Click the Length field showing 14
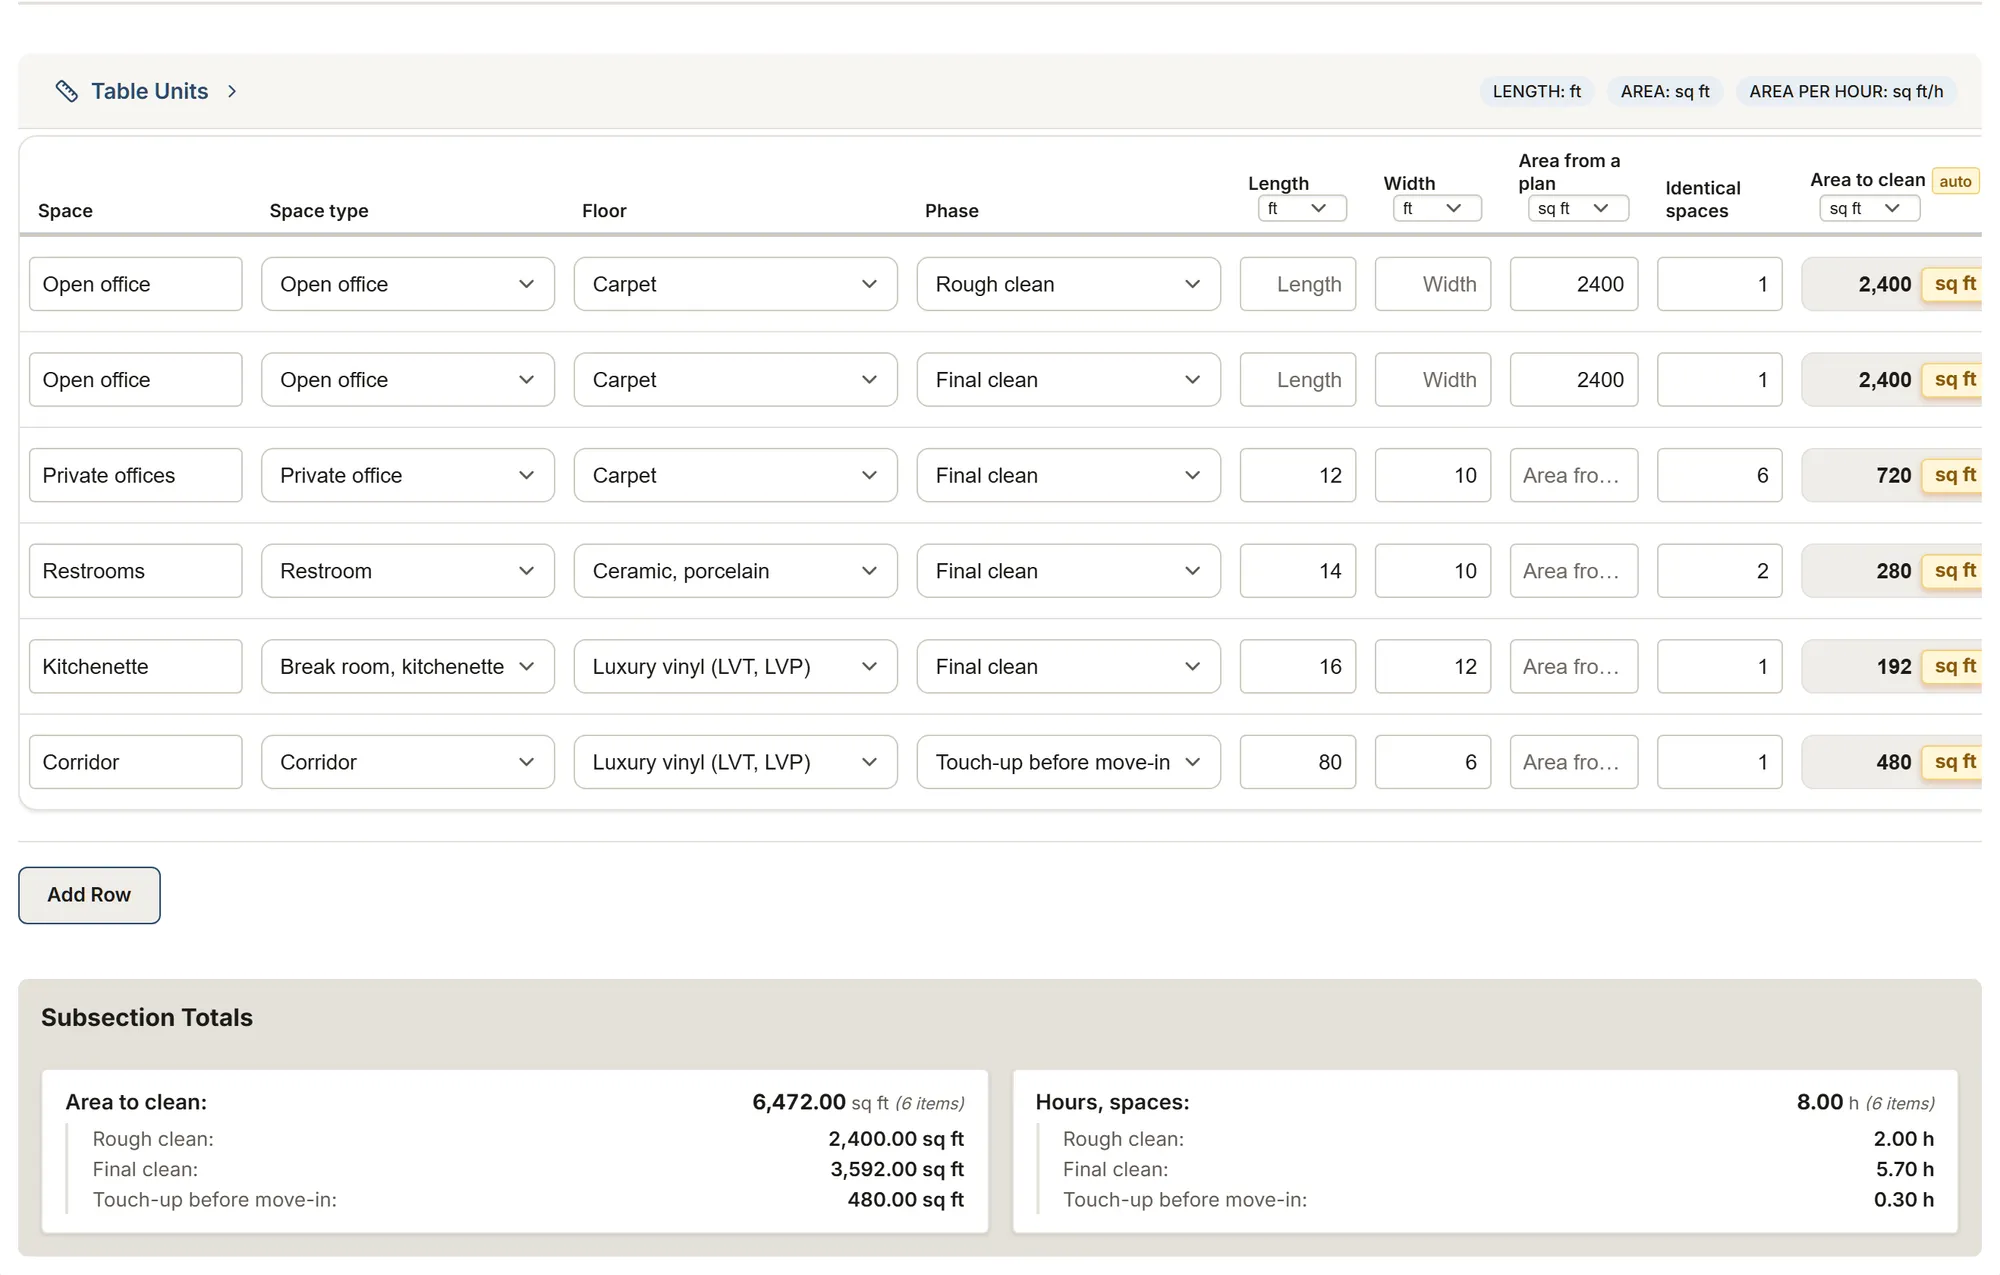This screenshot has width=2000, height=1275. (x=1298, y=571)
